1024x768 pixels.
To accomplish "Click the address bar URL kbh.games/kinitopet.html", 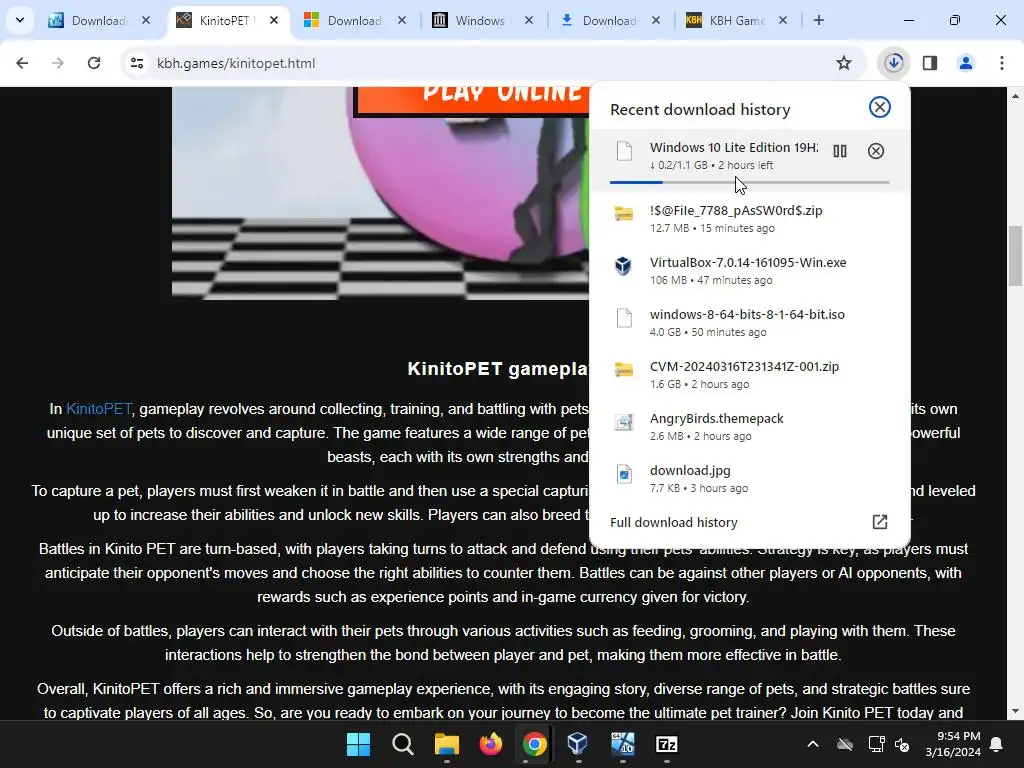I will tap(236, 63).
